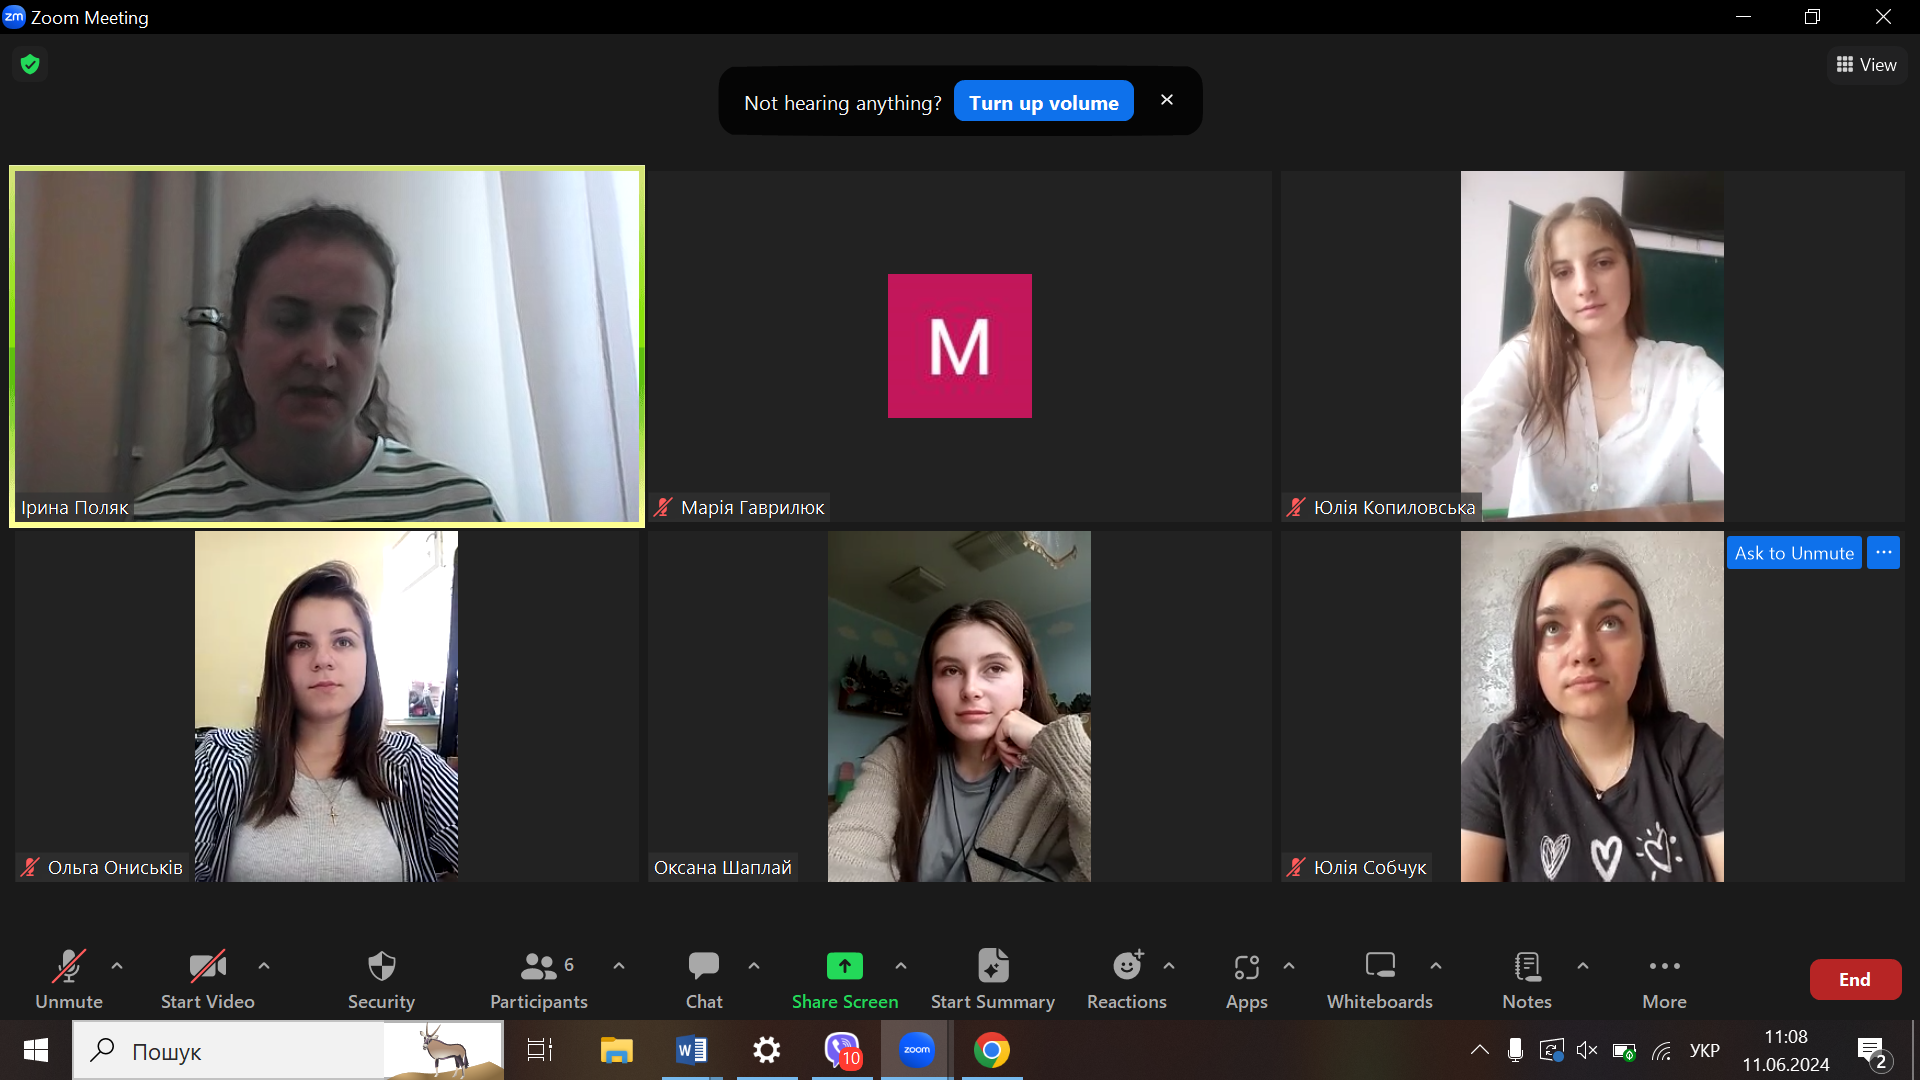
Task: Open the Chat panel
Action: tap(704, 978)
